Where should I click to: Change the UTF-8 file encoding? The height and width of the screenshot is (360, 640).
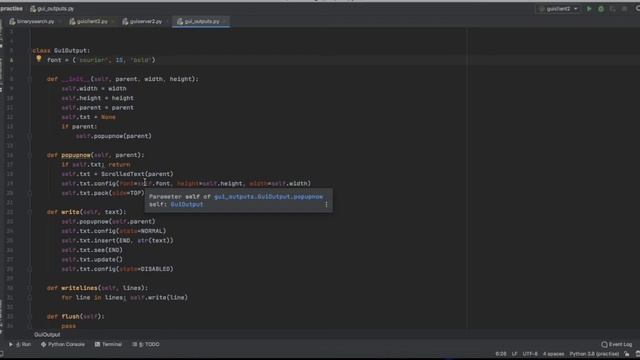tap(530, 354)
